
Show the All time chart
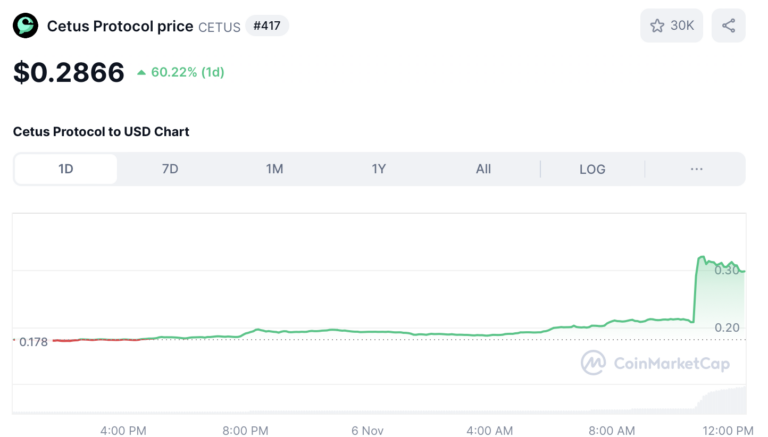pyautogui.click(x=483, y=169)
